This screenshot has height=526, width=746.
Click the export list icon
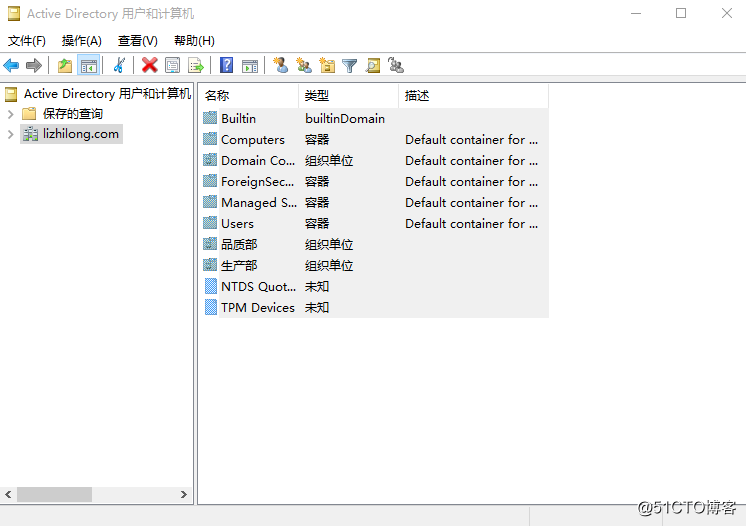[x=196, y=65]
